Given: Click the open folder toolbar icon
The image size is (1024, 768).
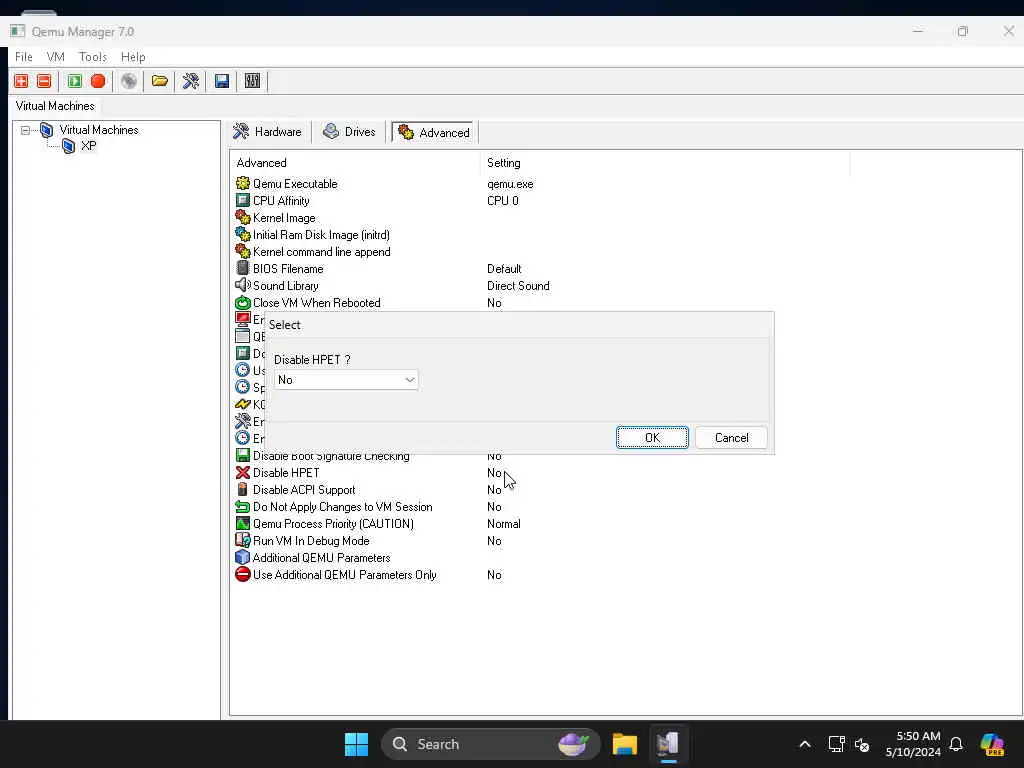Looking at the screenshot, I should tap(160, 81).
